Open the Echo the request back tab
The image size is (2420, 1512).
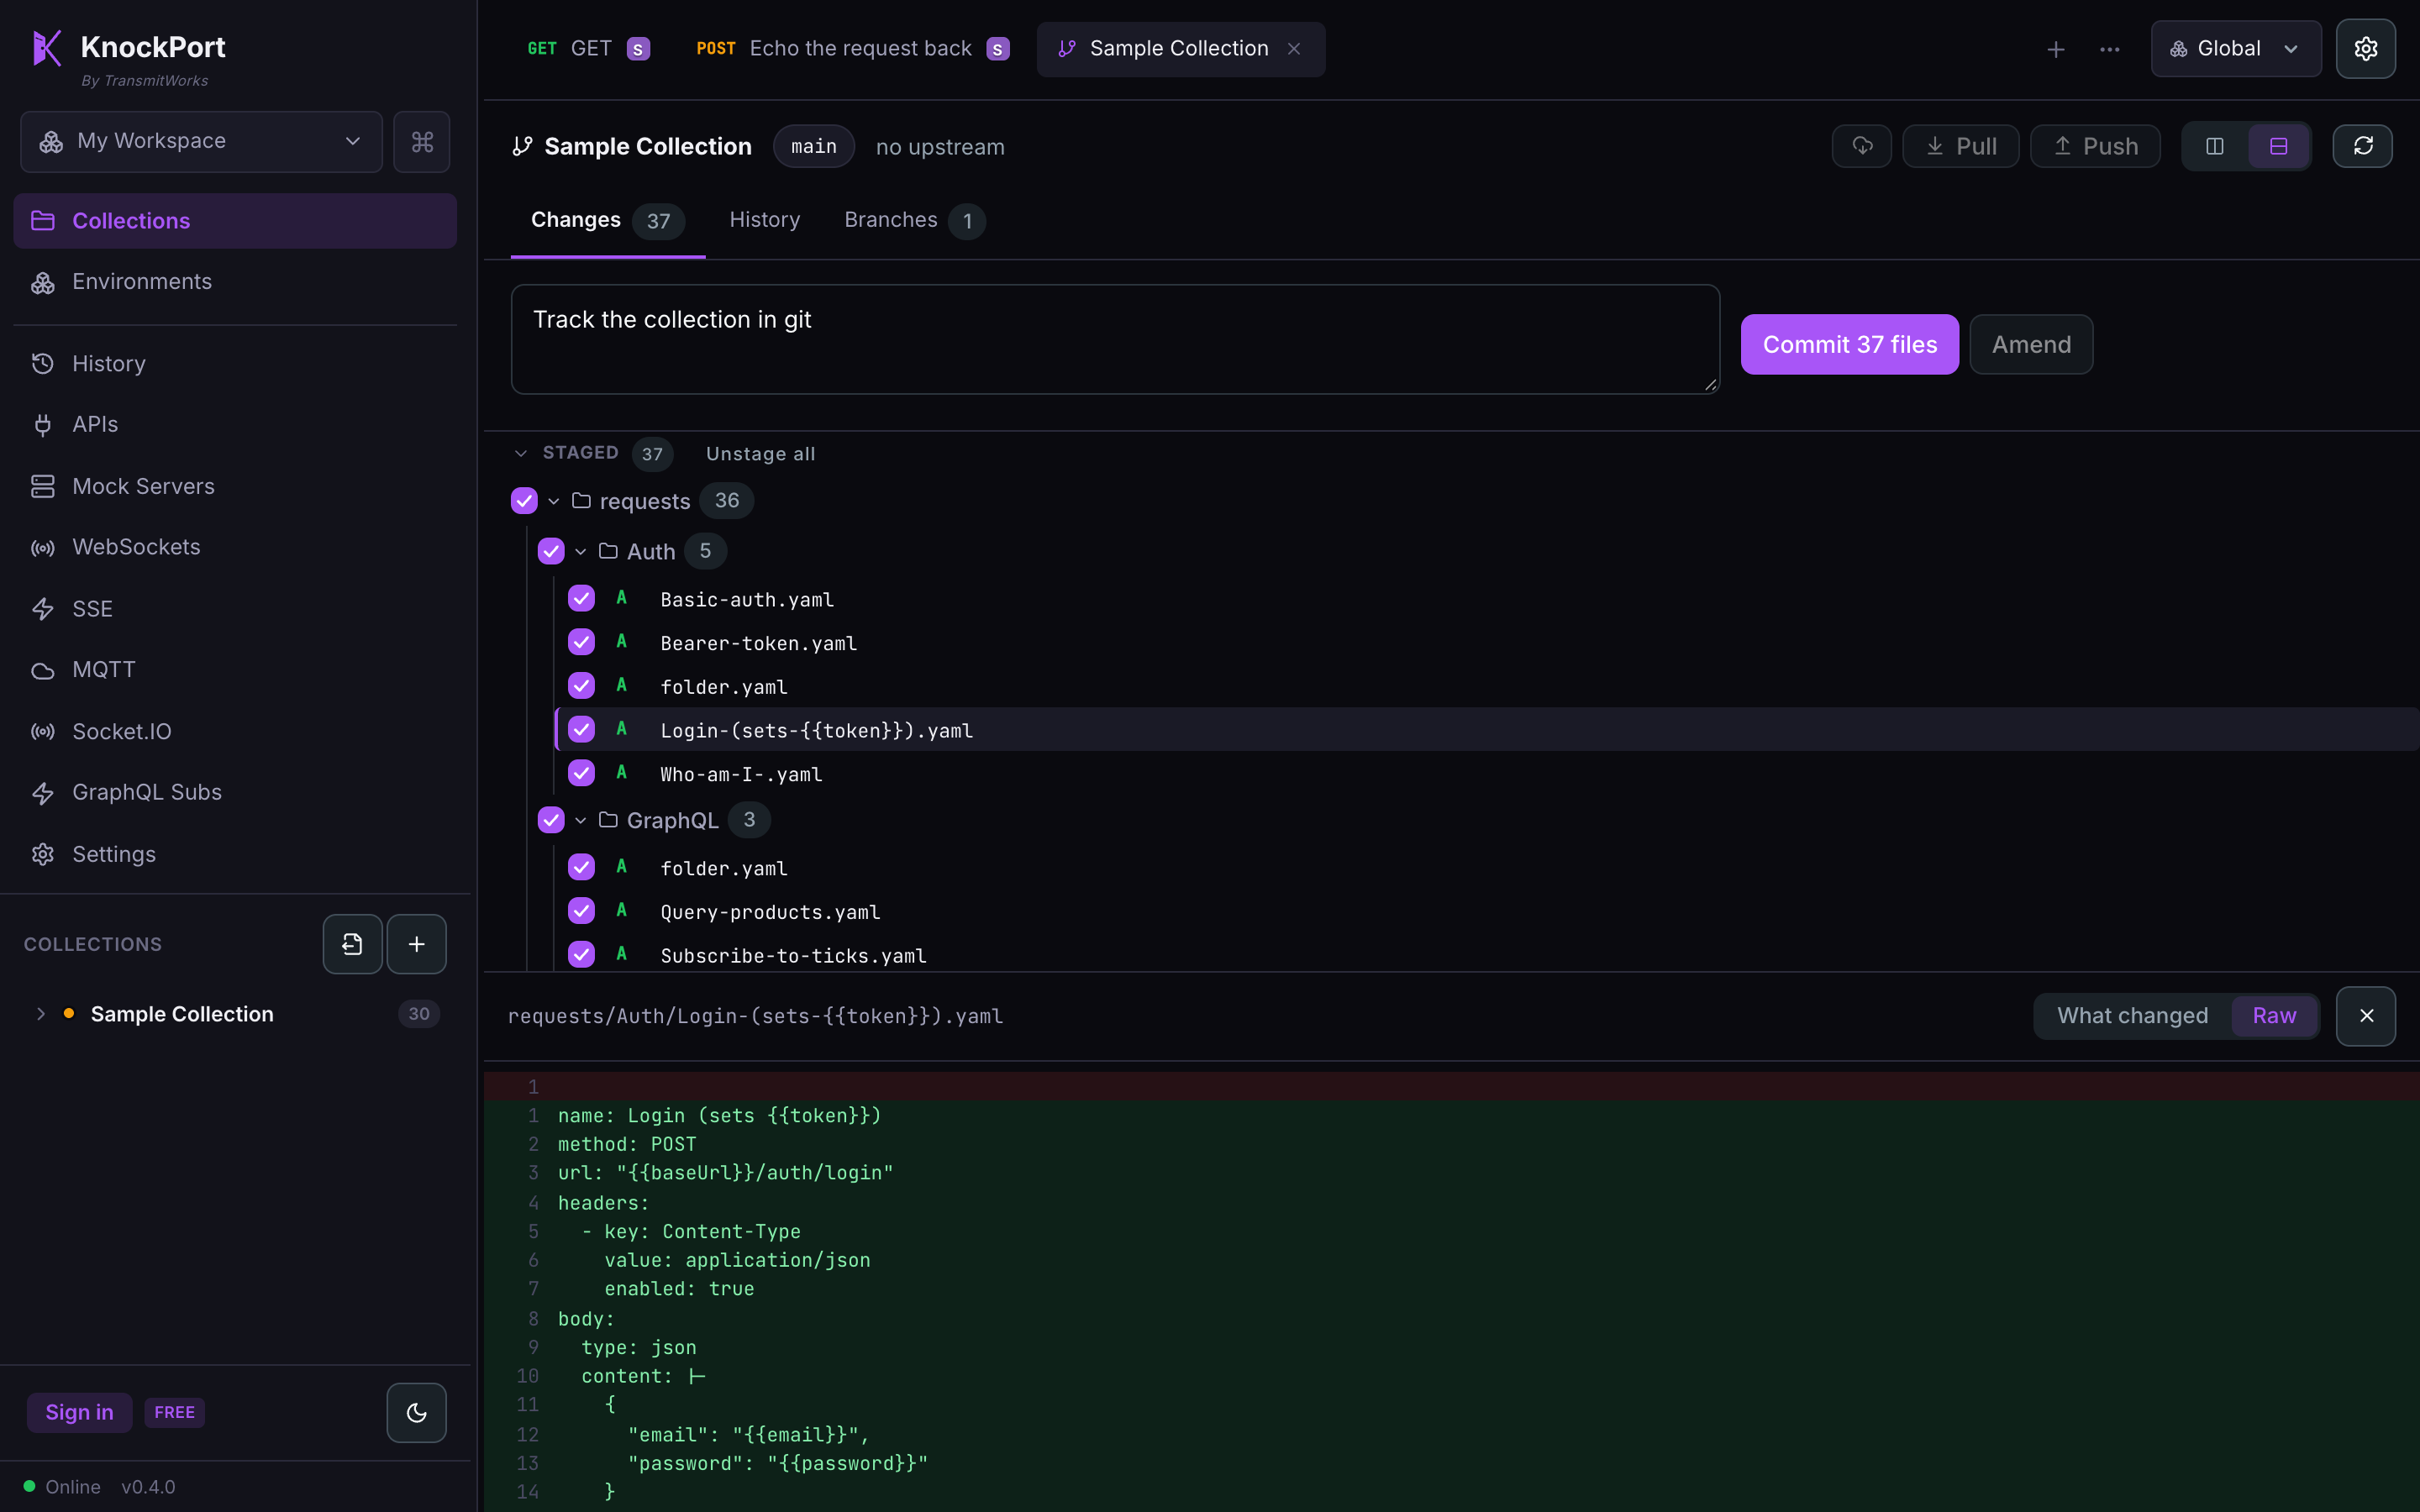853,49
